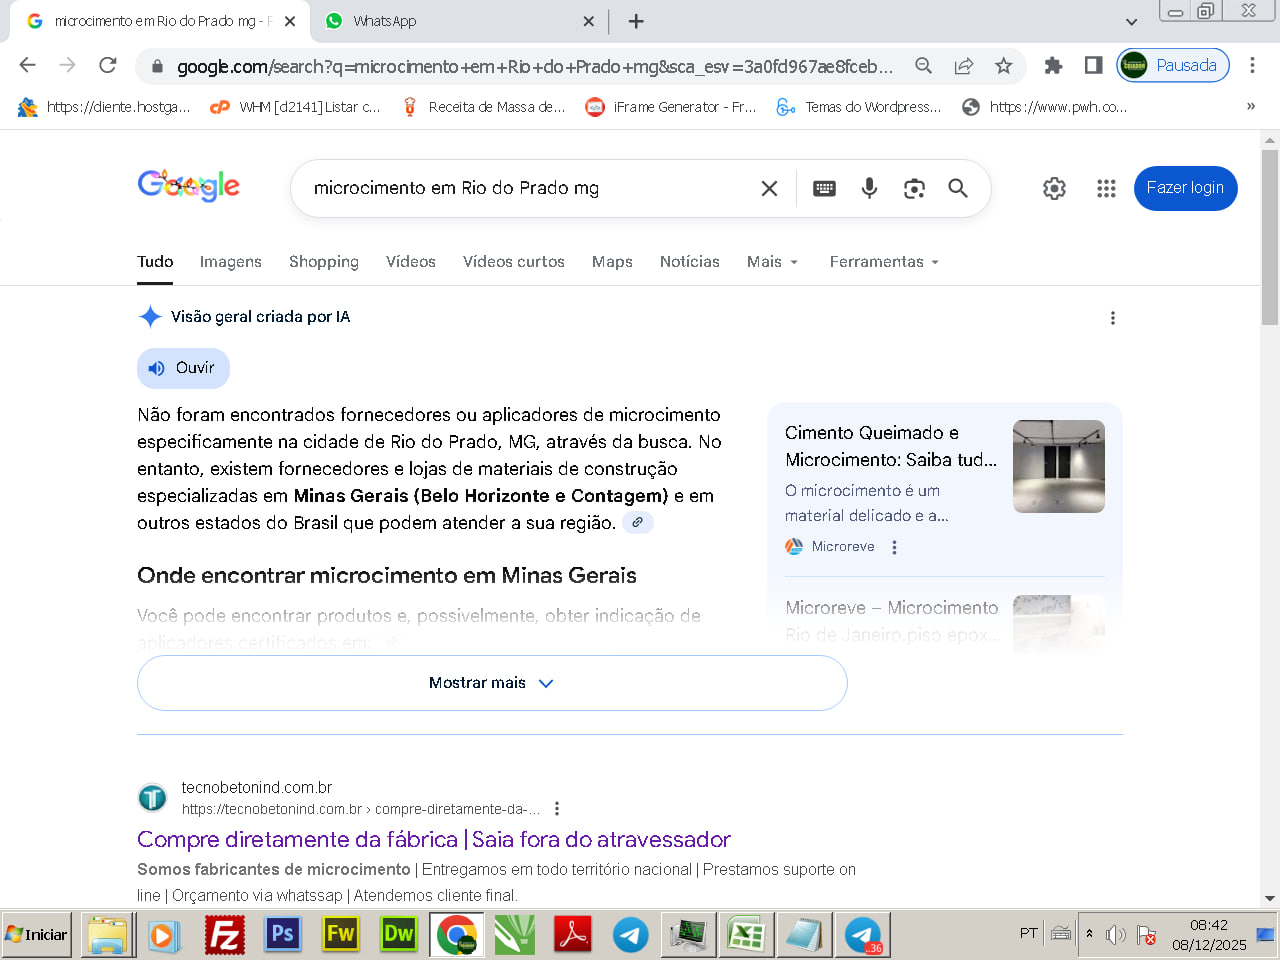This screenshot has width=1280, height=960.
Task: Open Google search settings gear icon
Action: coord(1054,188)
